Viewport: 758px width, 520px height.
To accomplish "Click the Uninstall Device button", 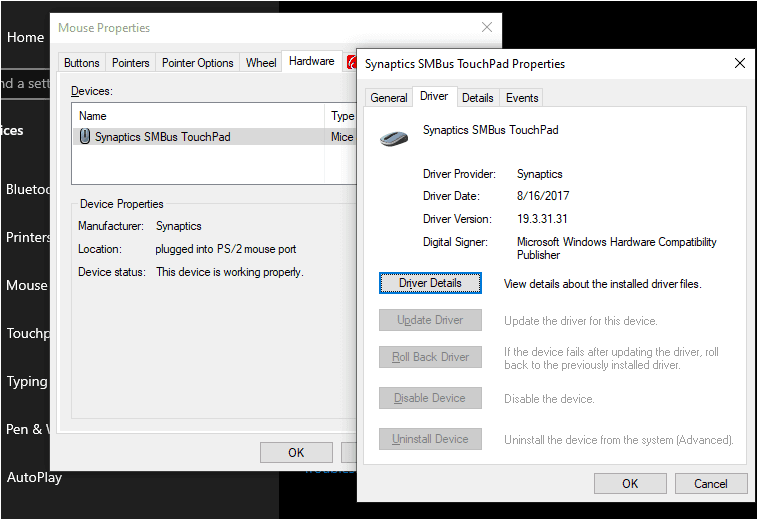I will pos(430,439).
